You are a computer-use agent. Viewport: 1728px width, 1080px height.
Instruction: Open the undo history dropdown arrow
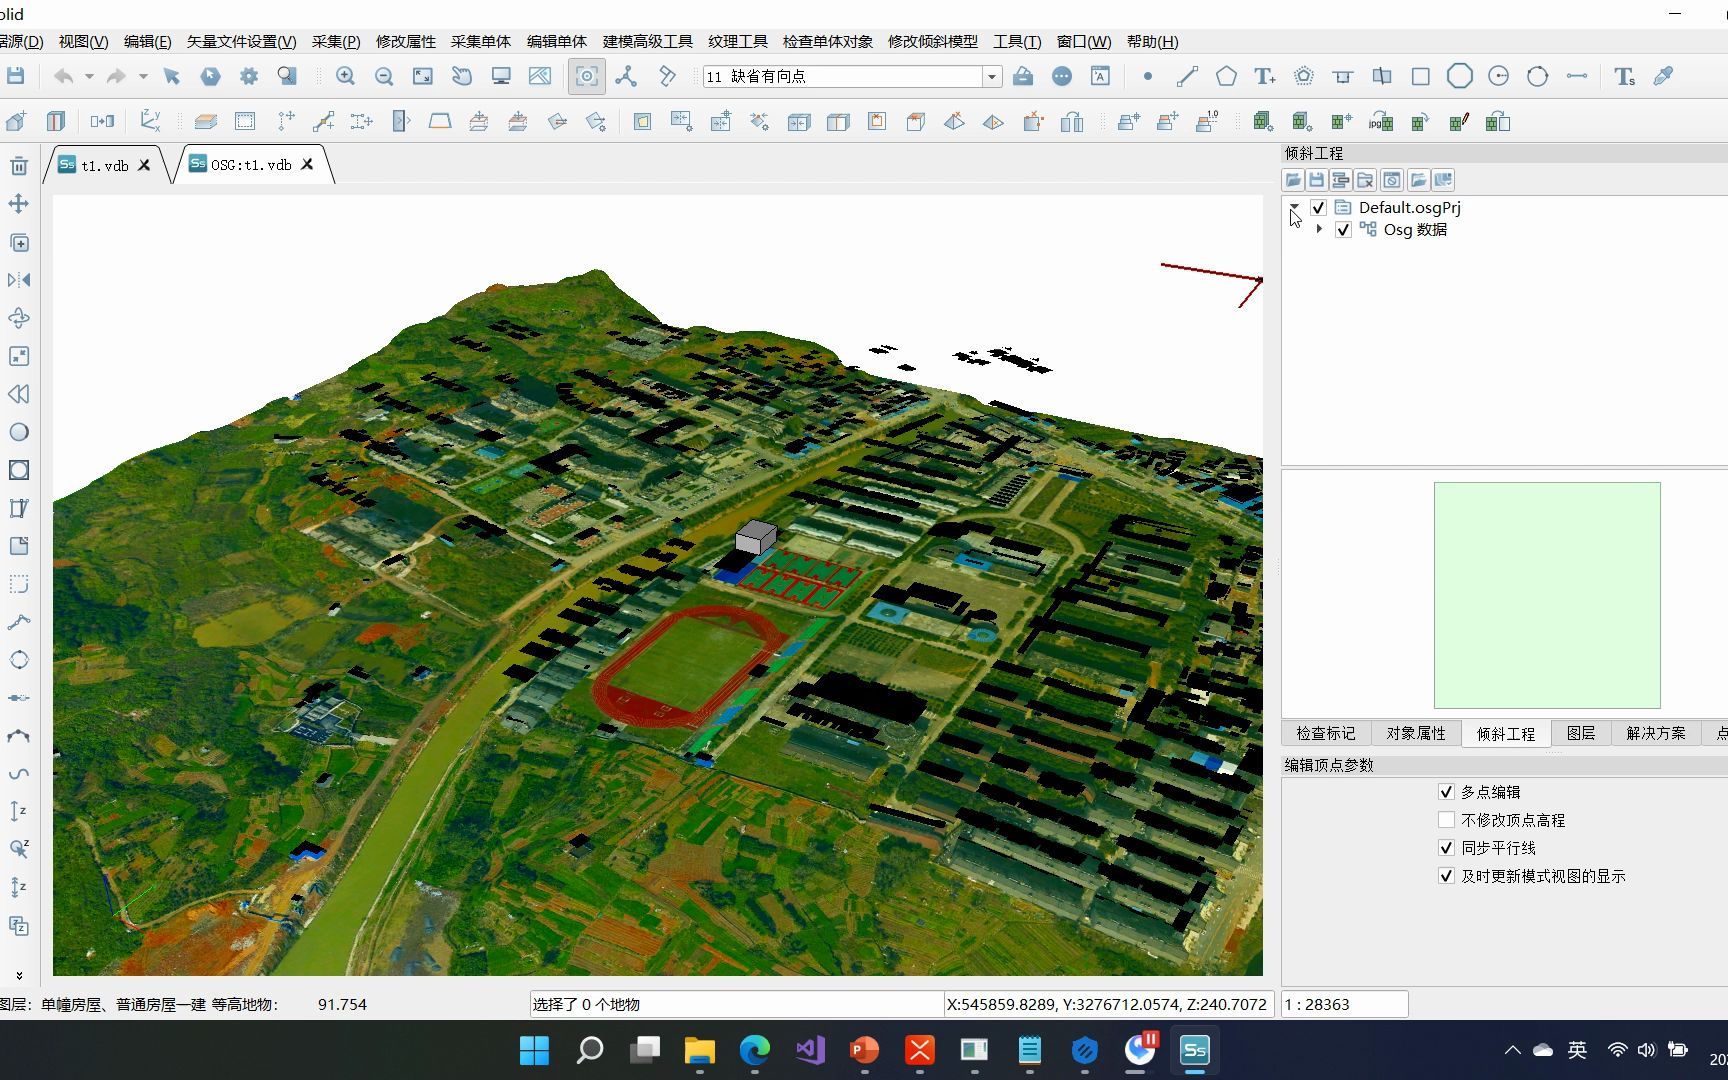pyautogui.click(x=89, y=76)
